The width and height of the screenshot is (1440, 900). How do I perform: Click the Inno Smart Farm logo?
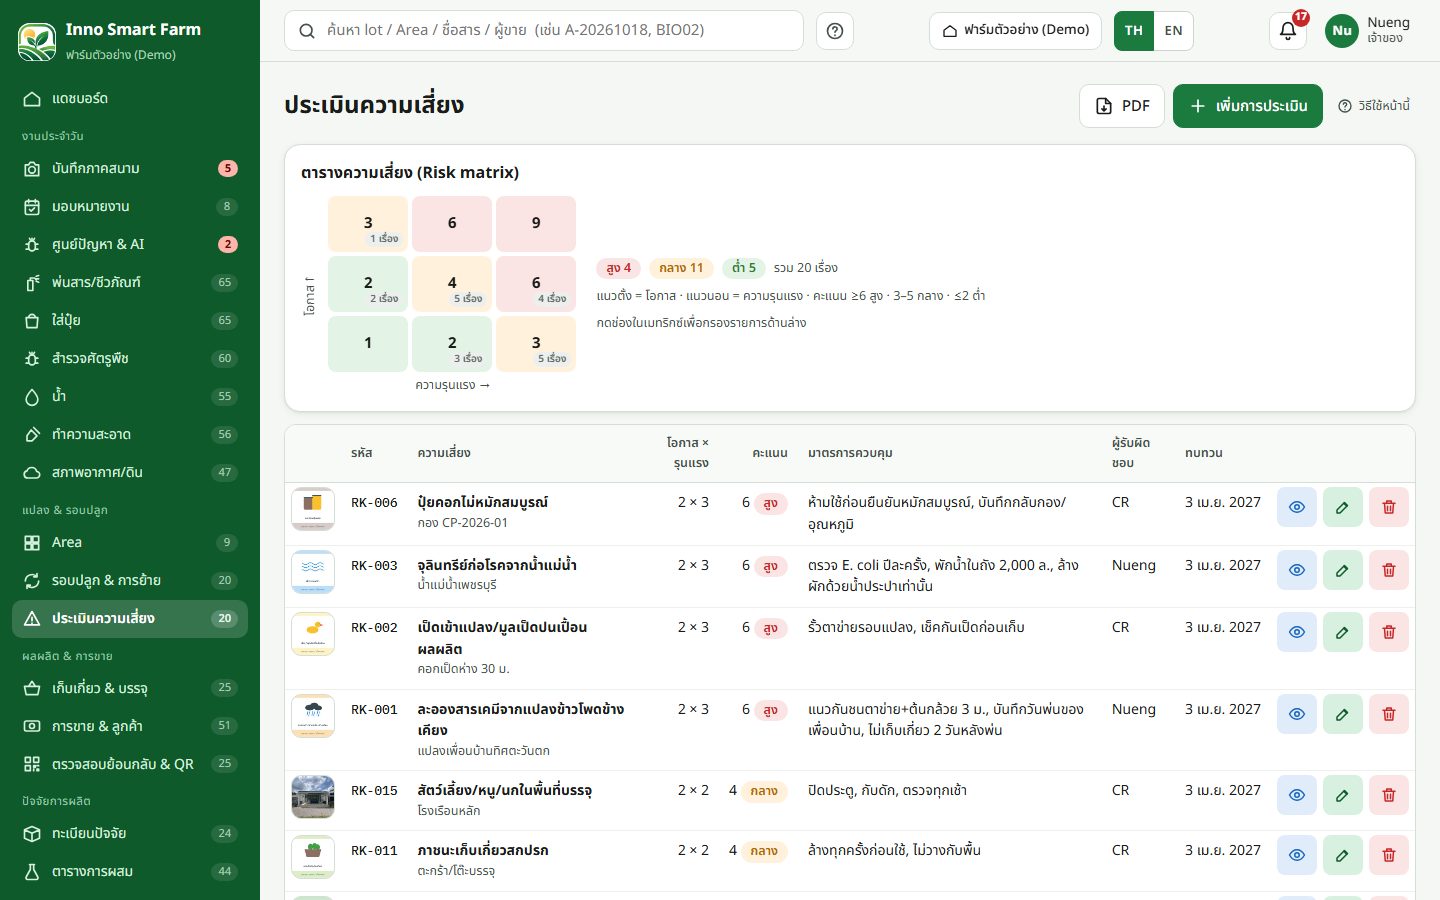point(37,41)
